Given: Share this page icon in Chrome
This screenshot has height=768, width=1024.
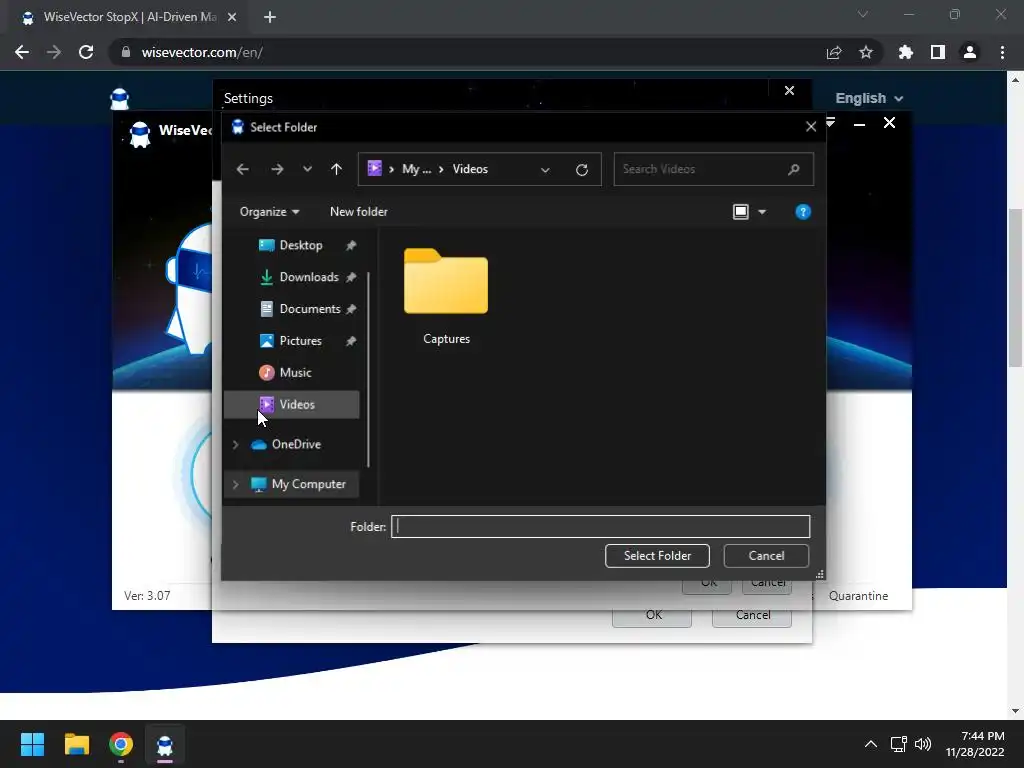Looking at the screenshot, I should coord(834,52).
